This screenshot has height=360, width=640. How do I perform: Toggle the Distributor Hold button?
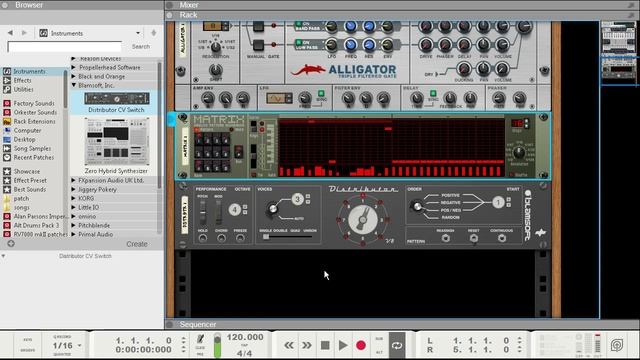tap(202, 238)
